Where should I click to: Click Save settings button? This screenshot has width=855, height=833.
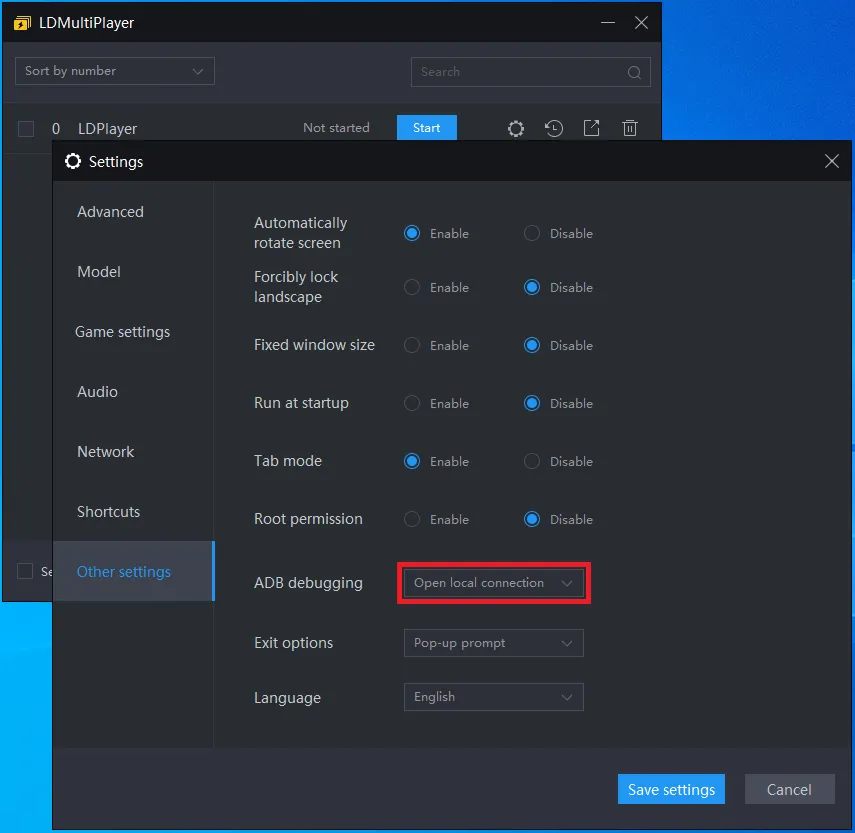[x=671, y=789]
